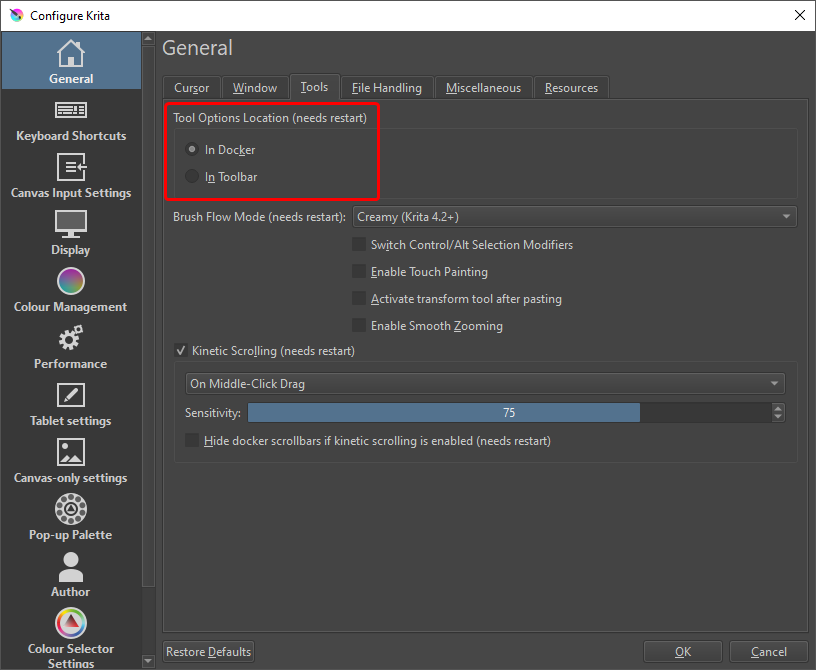This screenshot has width=816, height=670.
Task: Click the Krita logo in title bar
Action: coord(17,15)
